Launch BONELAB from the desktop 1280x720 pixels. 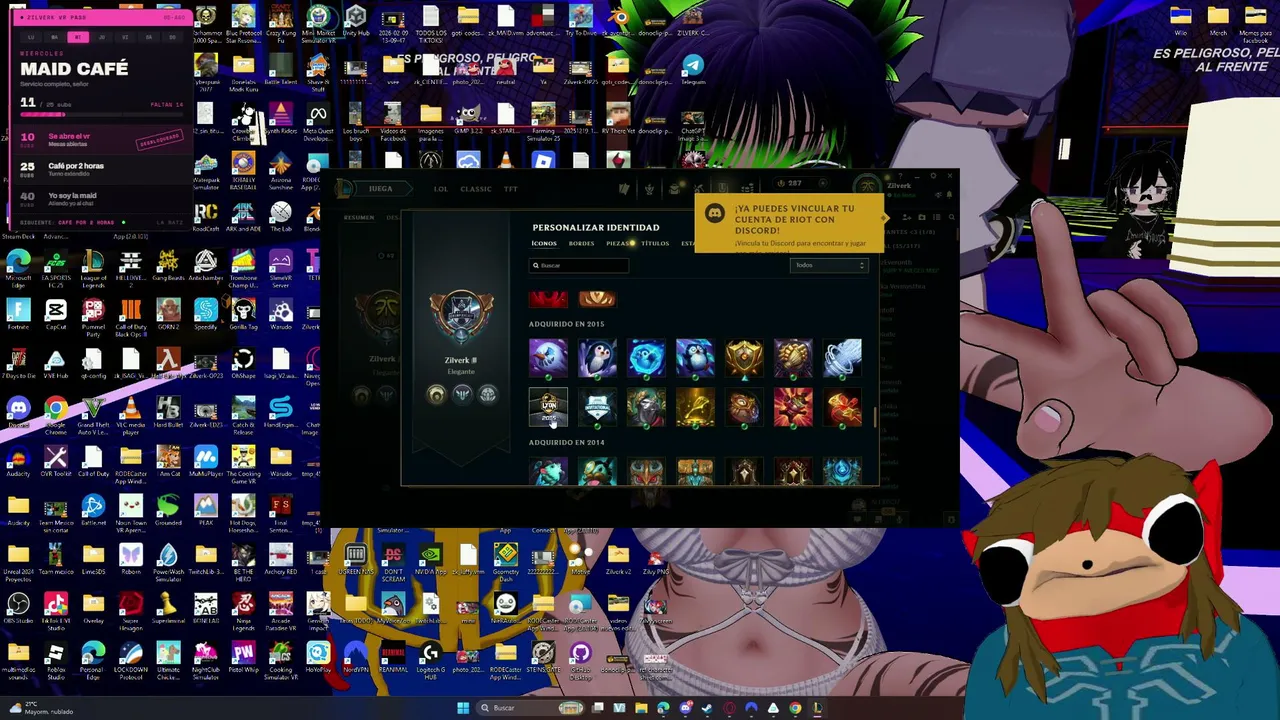click(205, 609)
